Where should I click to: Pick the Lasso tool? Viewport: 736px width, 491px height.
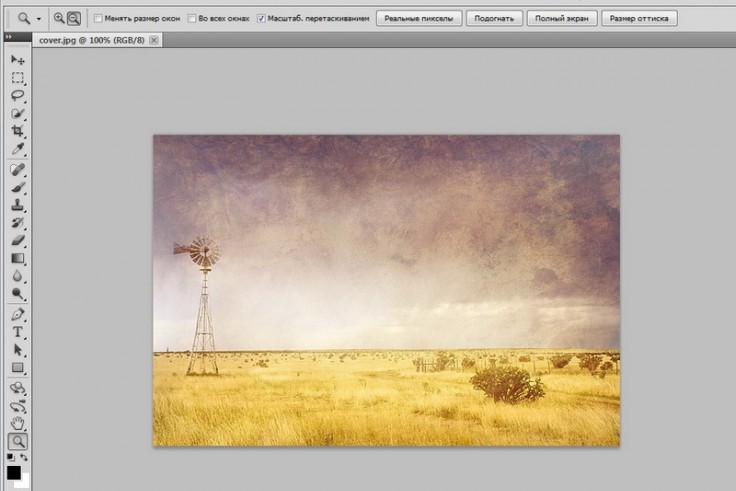coord(18,96)
